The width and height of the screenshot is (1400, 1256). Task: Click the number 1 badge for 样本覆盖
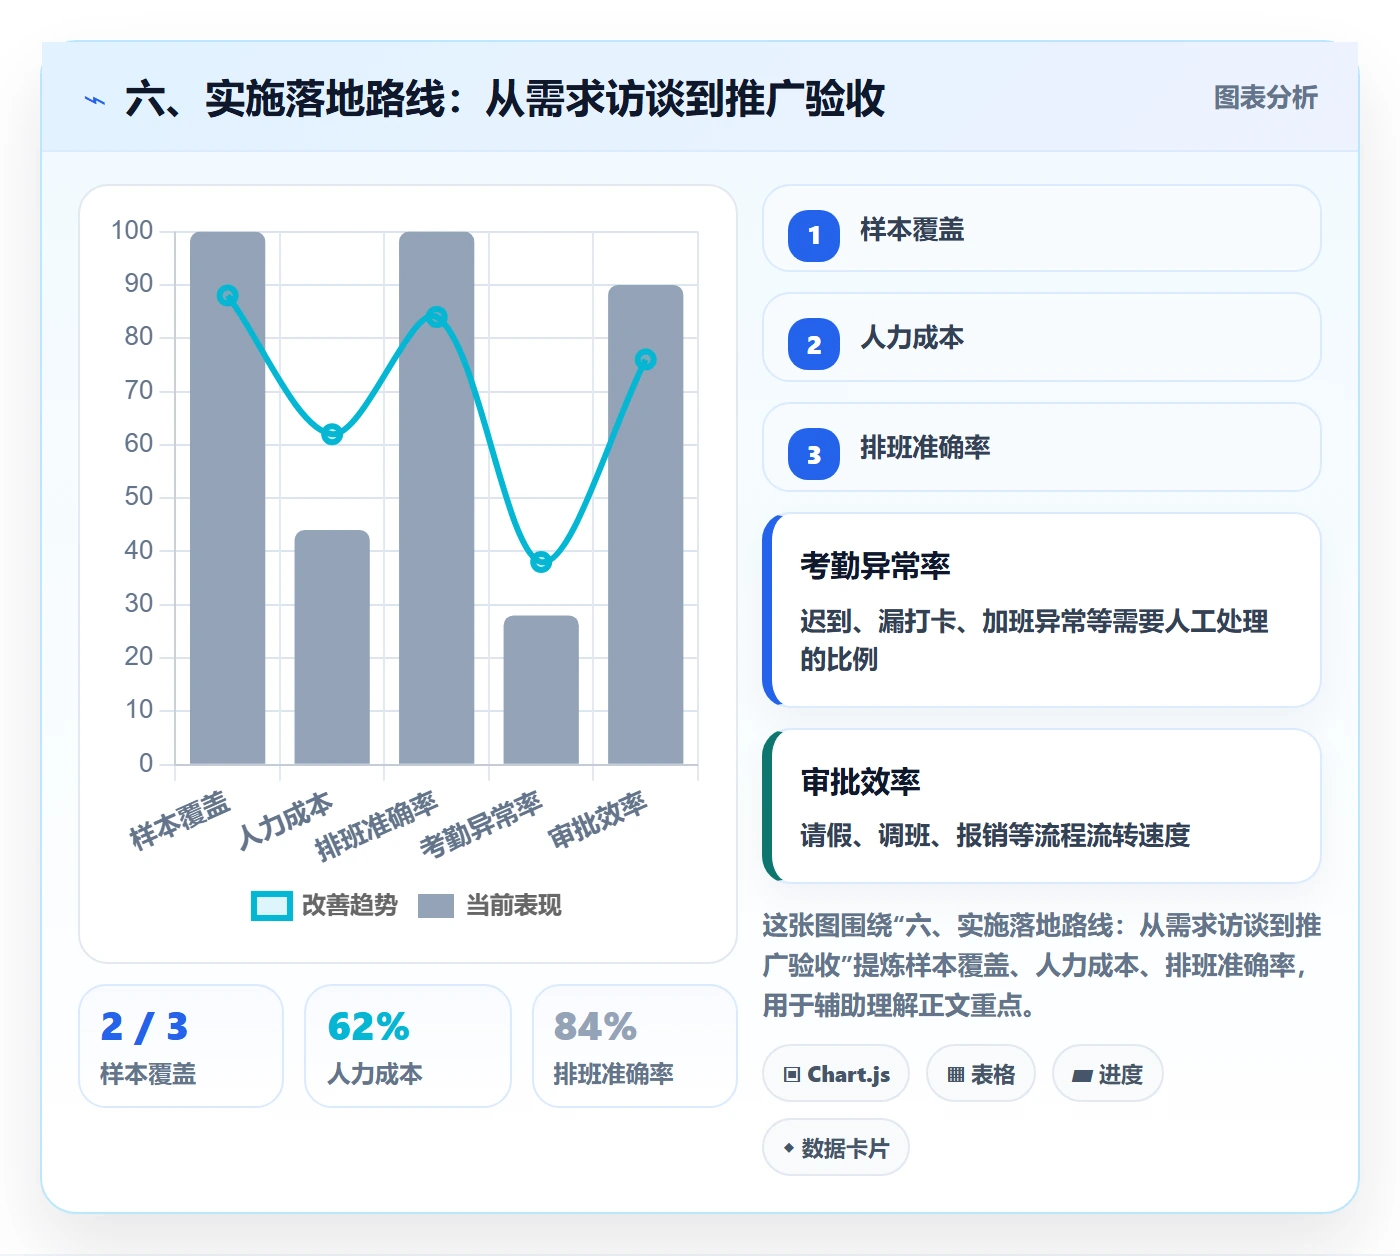[x=814, y=235]
